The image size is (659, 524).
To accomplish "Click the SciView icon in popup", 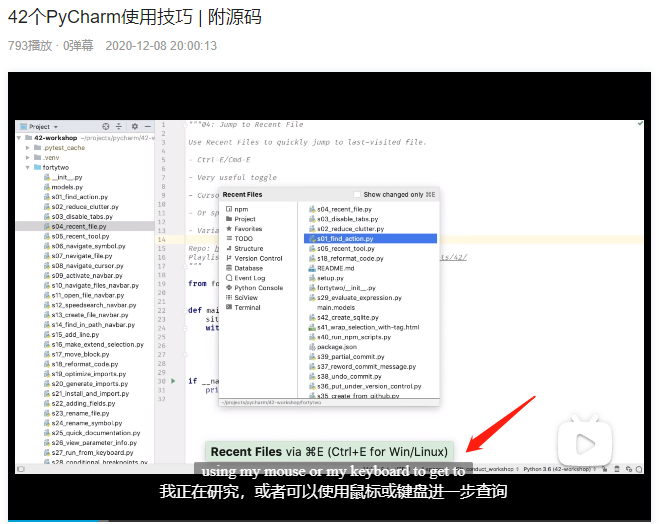I will click(229, 298).
